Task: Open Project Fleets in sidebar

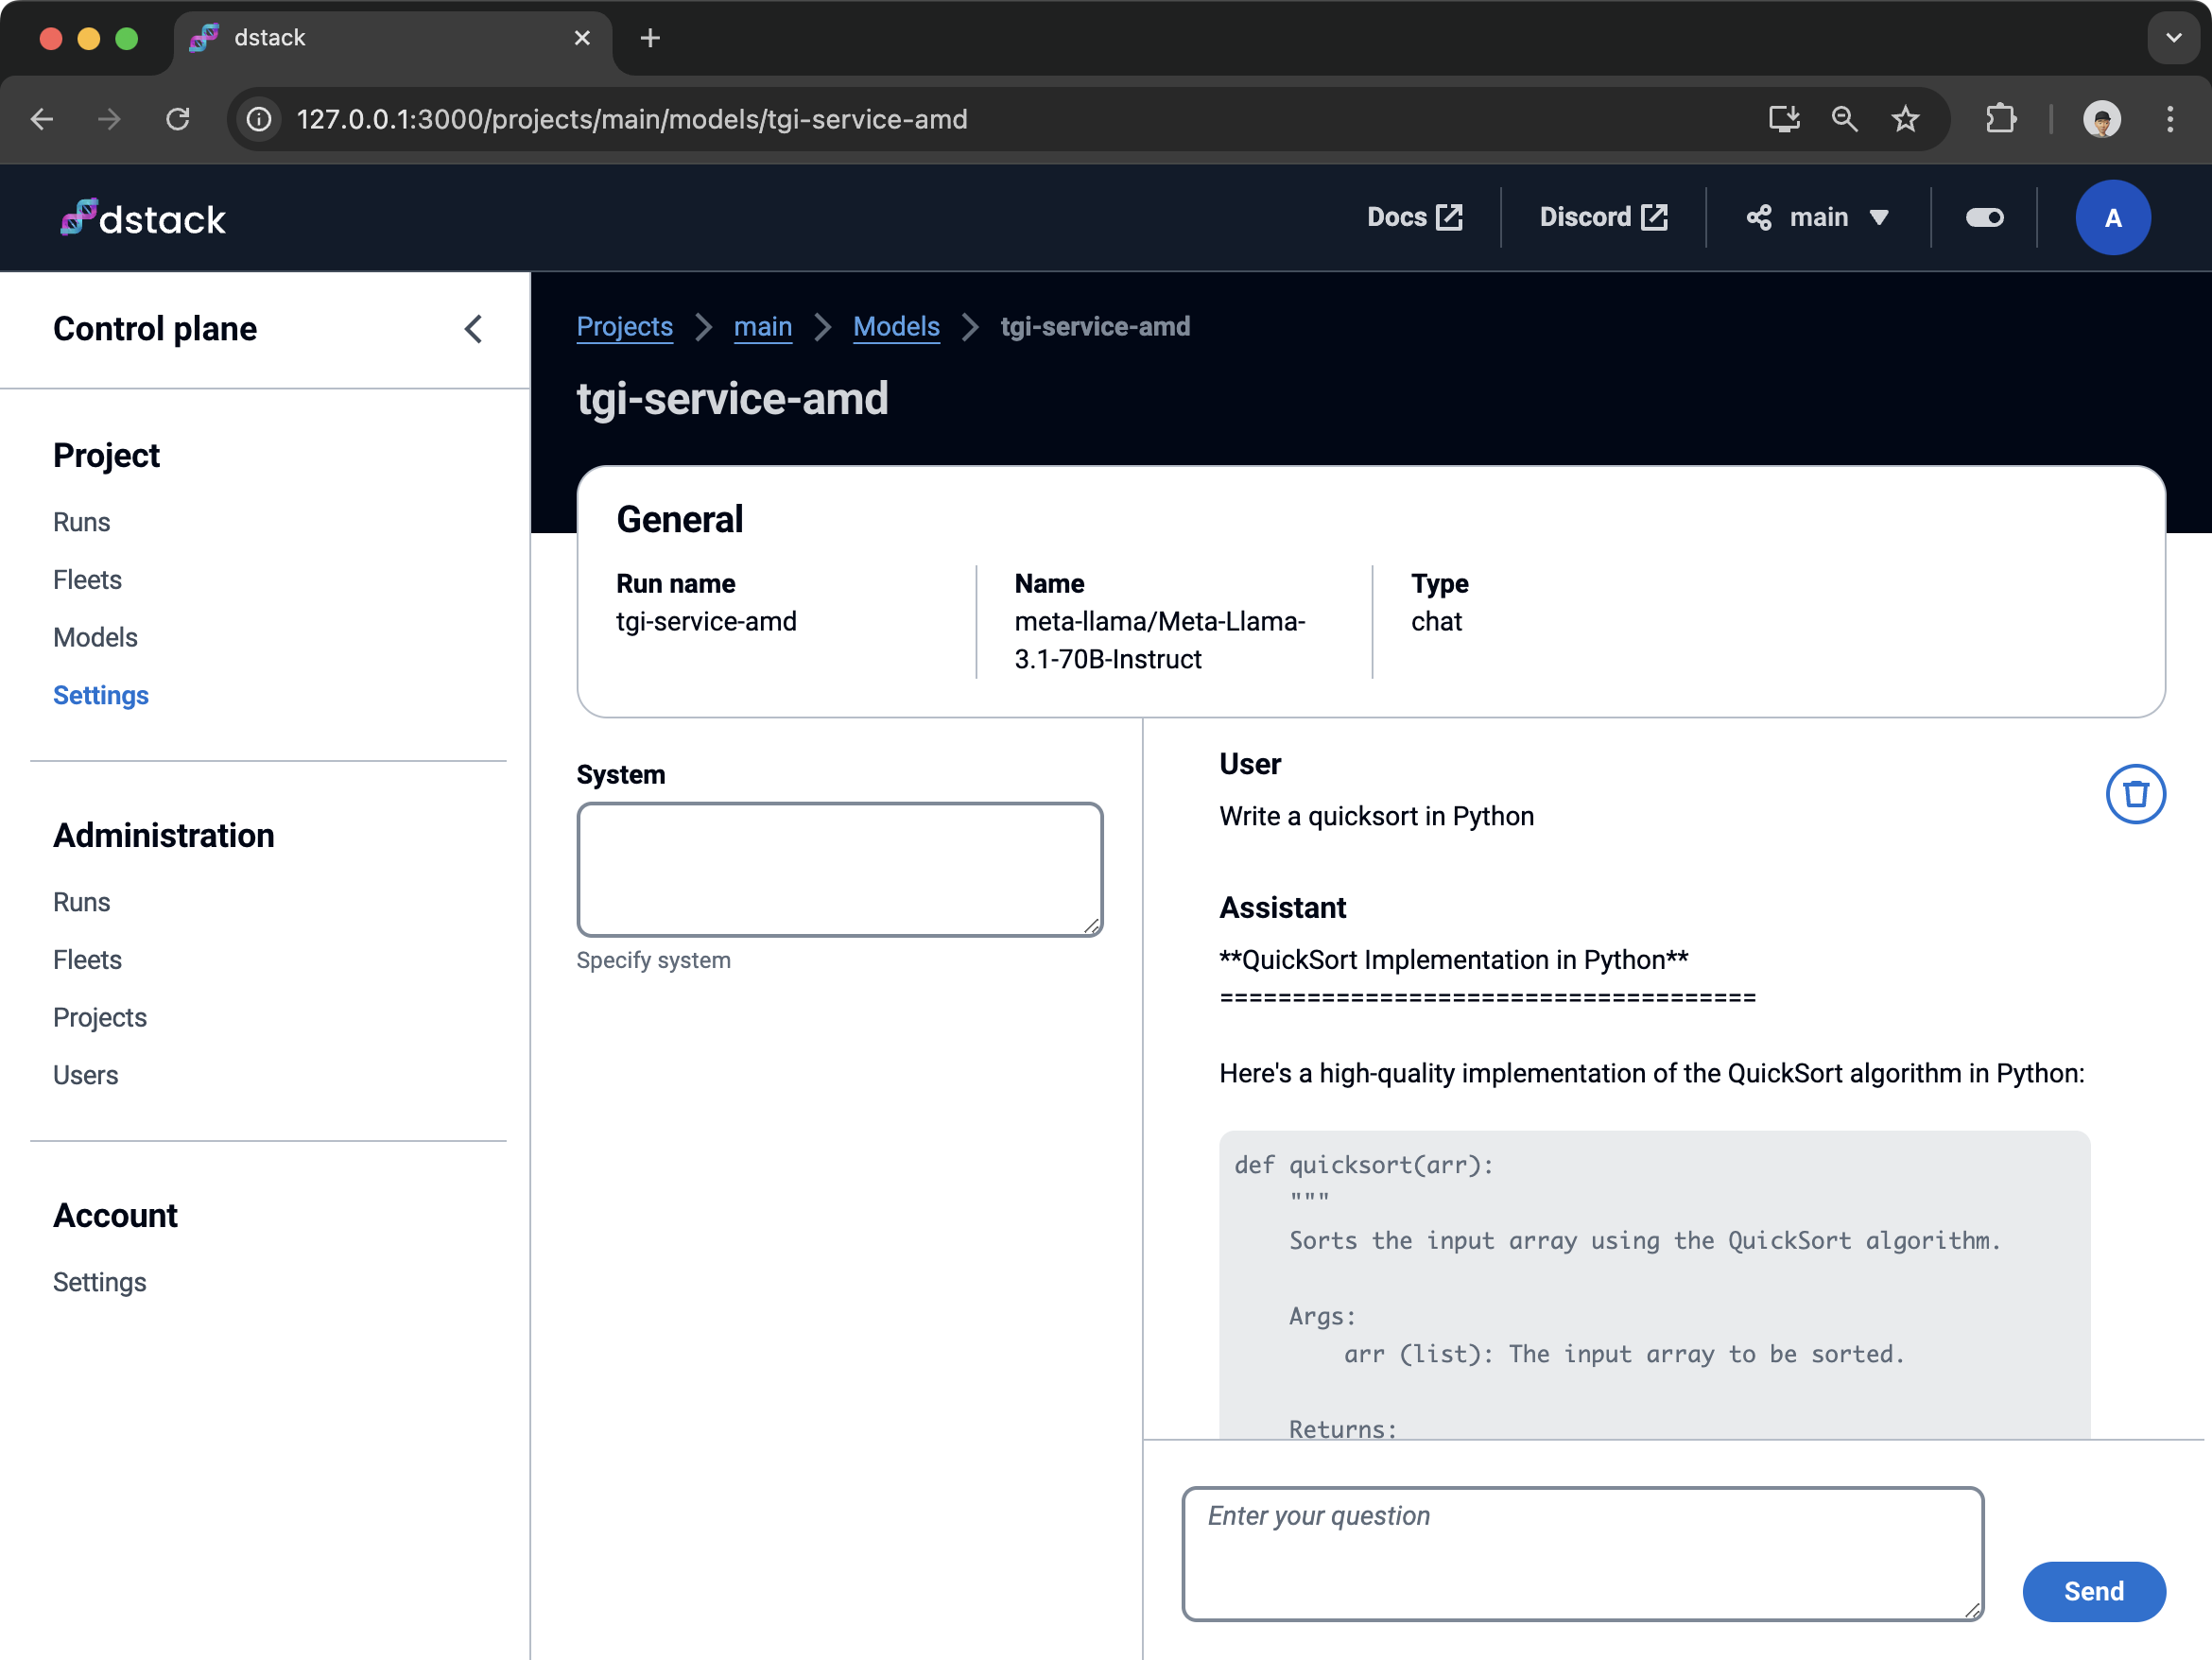Action: [x=87, y=580]
